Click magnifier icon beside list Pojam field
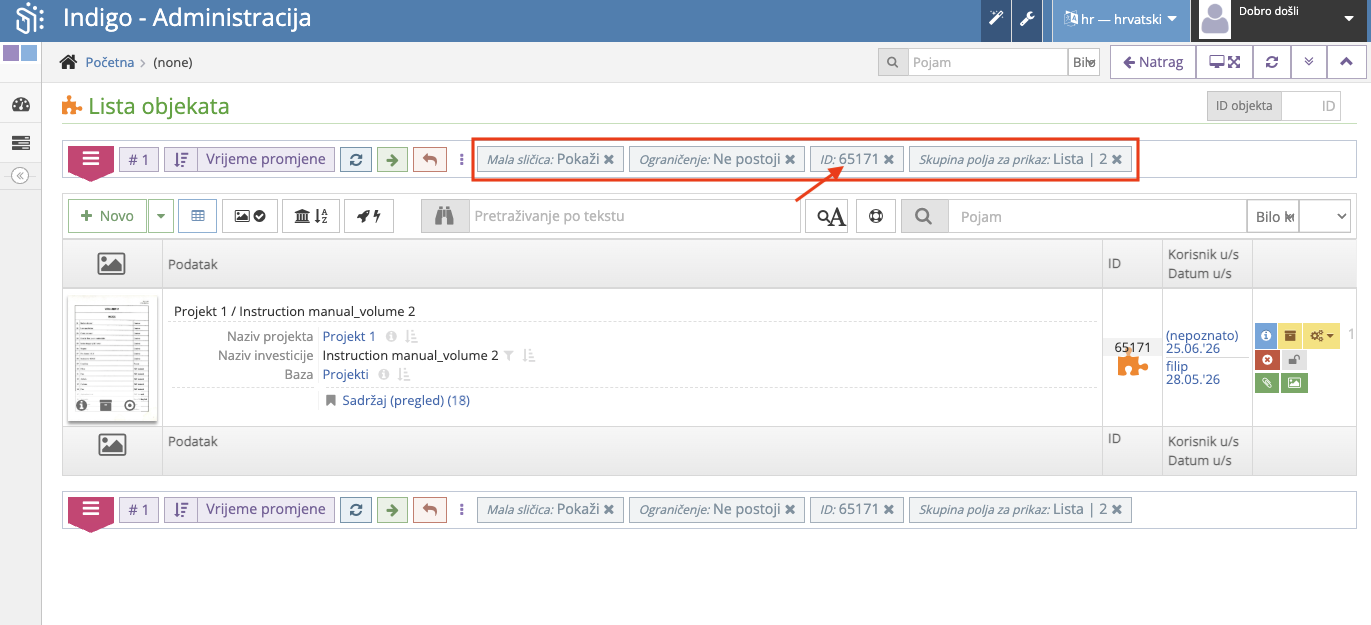This screenshot has width=1371, height=625. [x=924, y=216]
